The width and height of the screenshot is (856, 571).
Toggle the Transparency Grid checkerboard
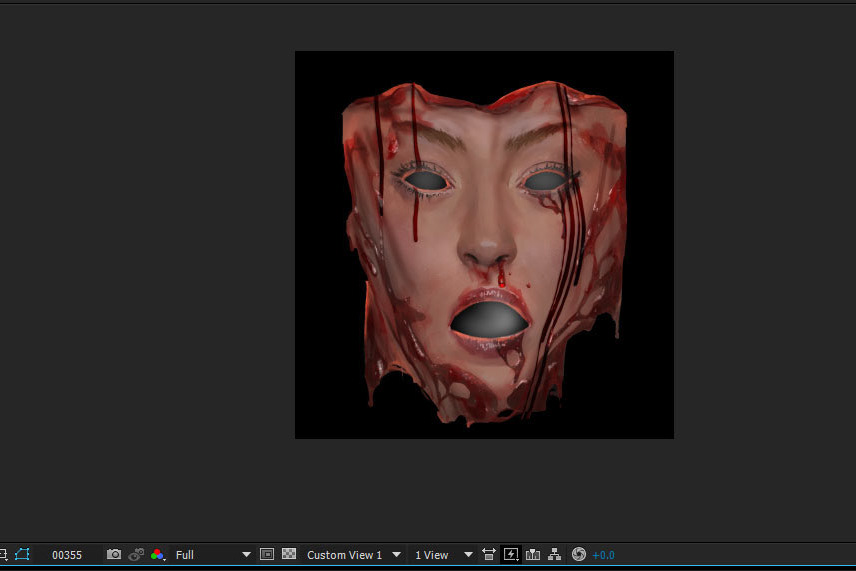coord(289,555)
